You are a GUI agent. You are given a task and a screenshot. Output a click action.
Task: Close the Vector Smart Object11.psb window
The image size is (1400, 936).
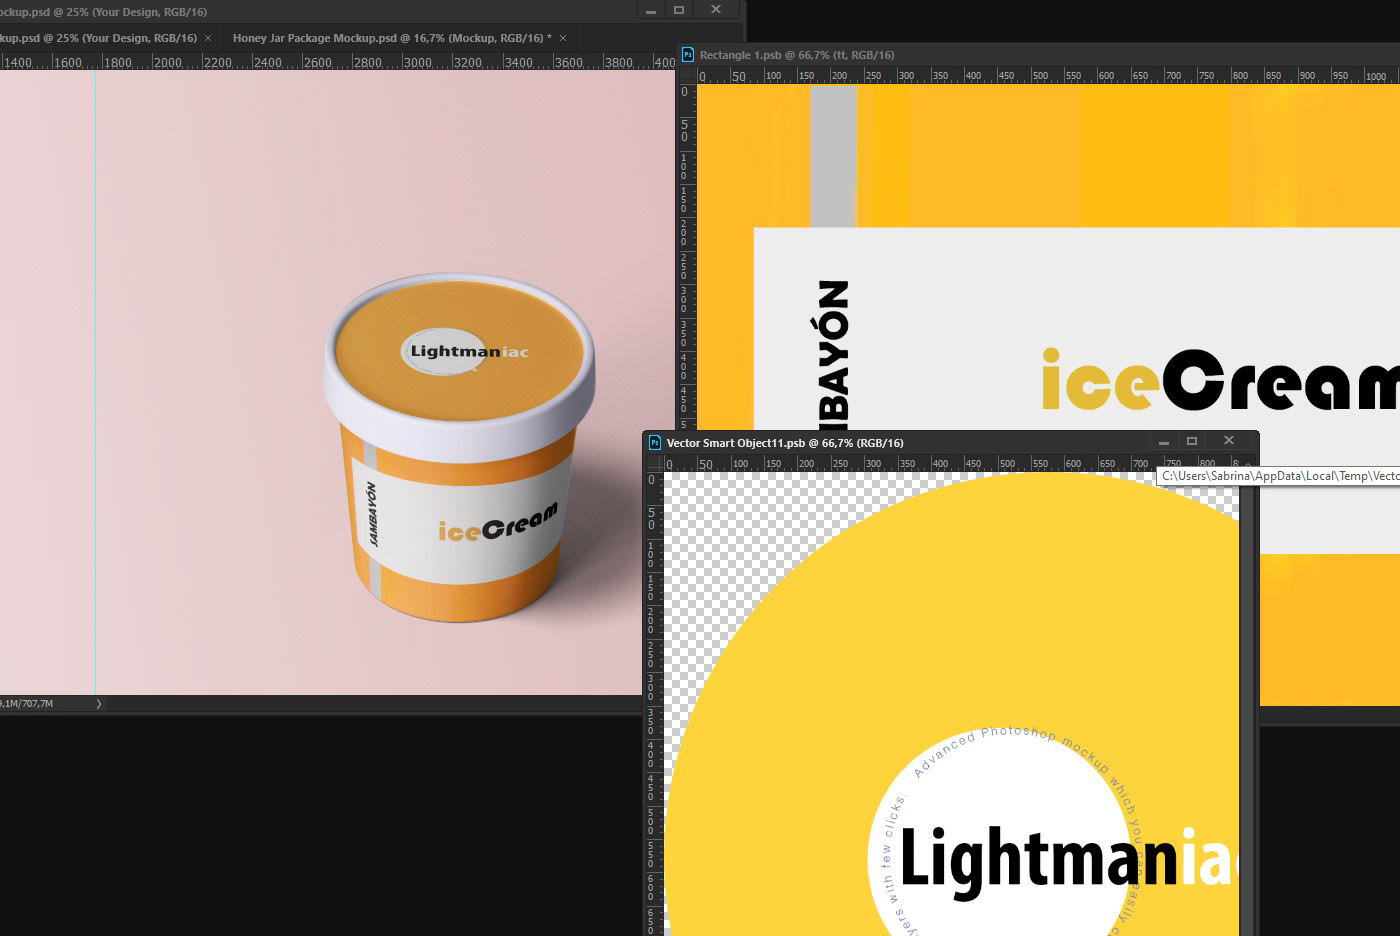1229,441
